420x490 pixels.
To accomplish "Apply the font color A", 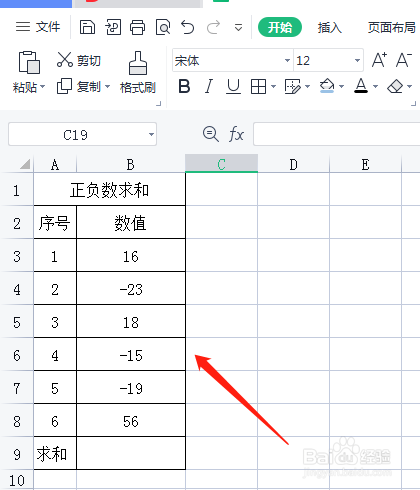I will tap(361, 86).
